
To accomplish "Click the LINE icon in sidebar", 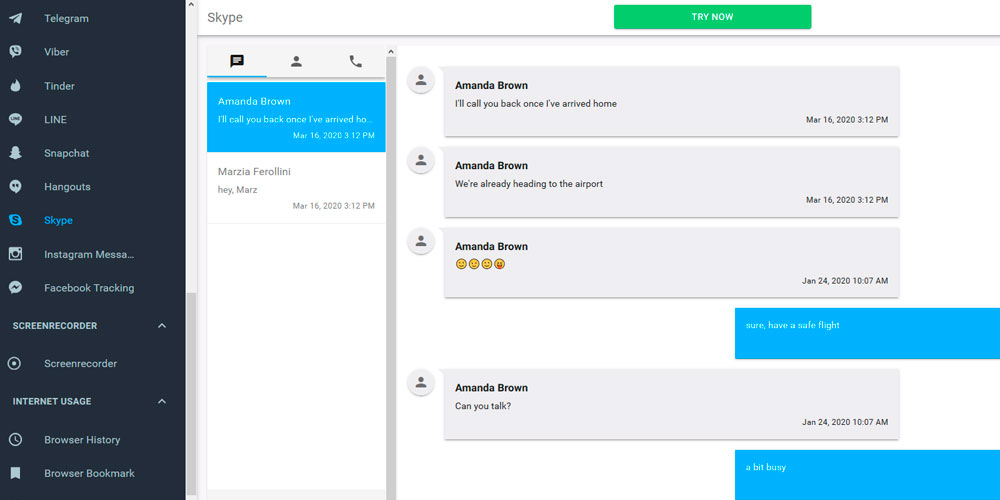I will tap(15, 119).
